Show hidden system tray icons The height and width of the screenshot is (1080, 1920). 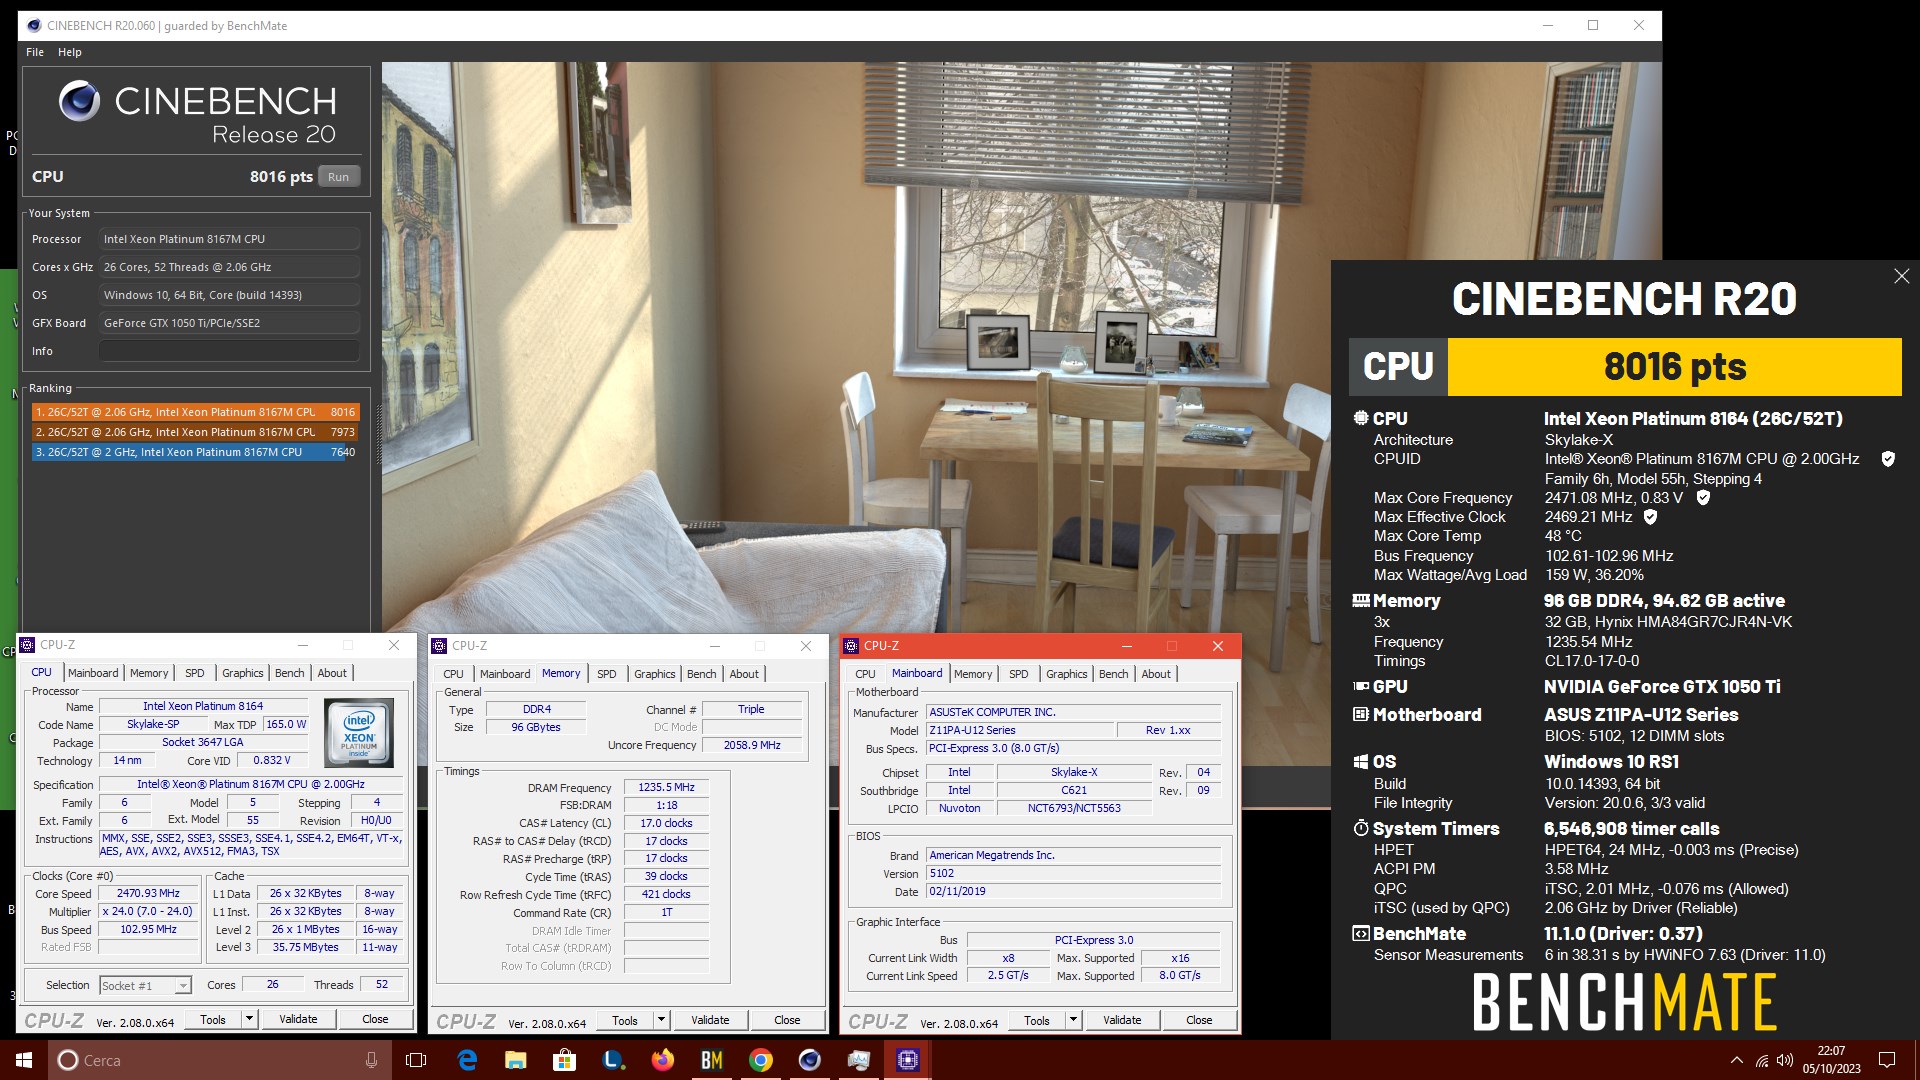tap(1736, 1060)
